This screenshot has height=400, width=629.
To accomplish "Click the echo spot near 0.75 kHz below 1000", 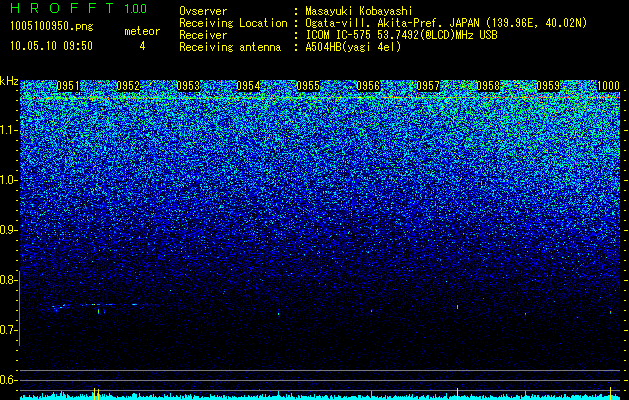I will (x=610, y=312).
